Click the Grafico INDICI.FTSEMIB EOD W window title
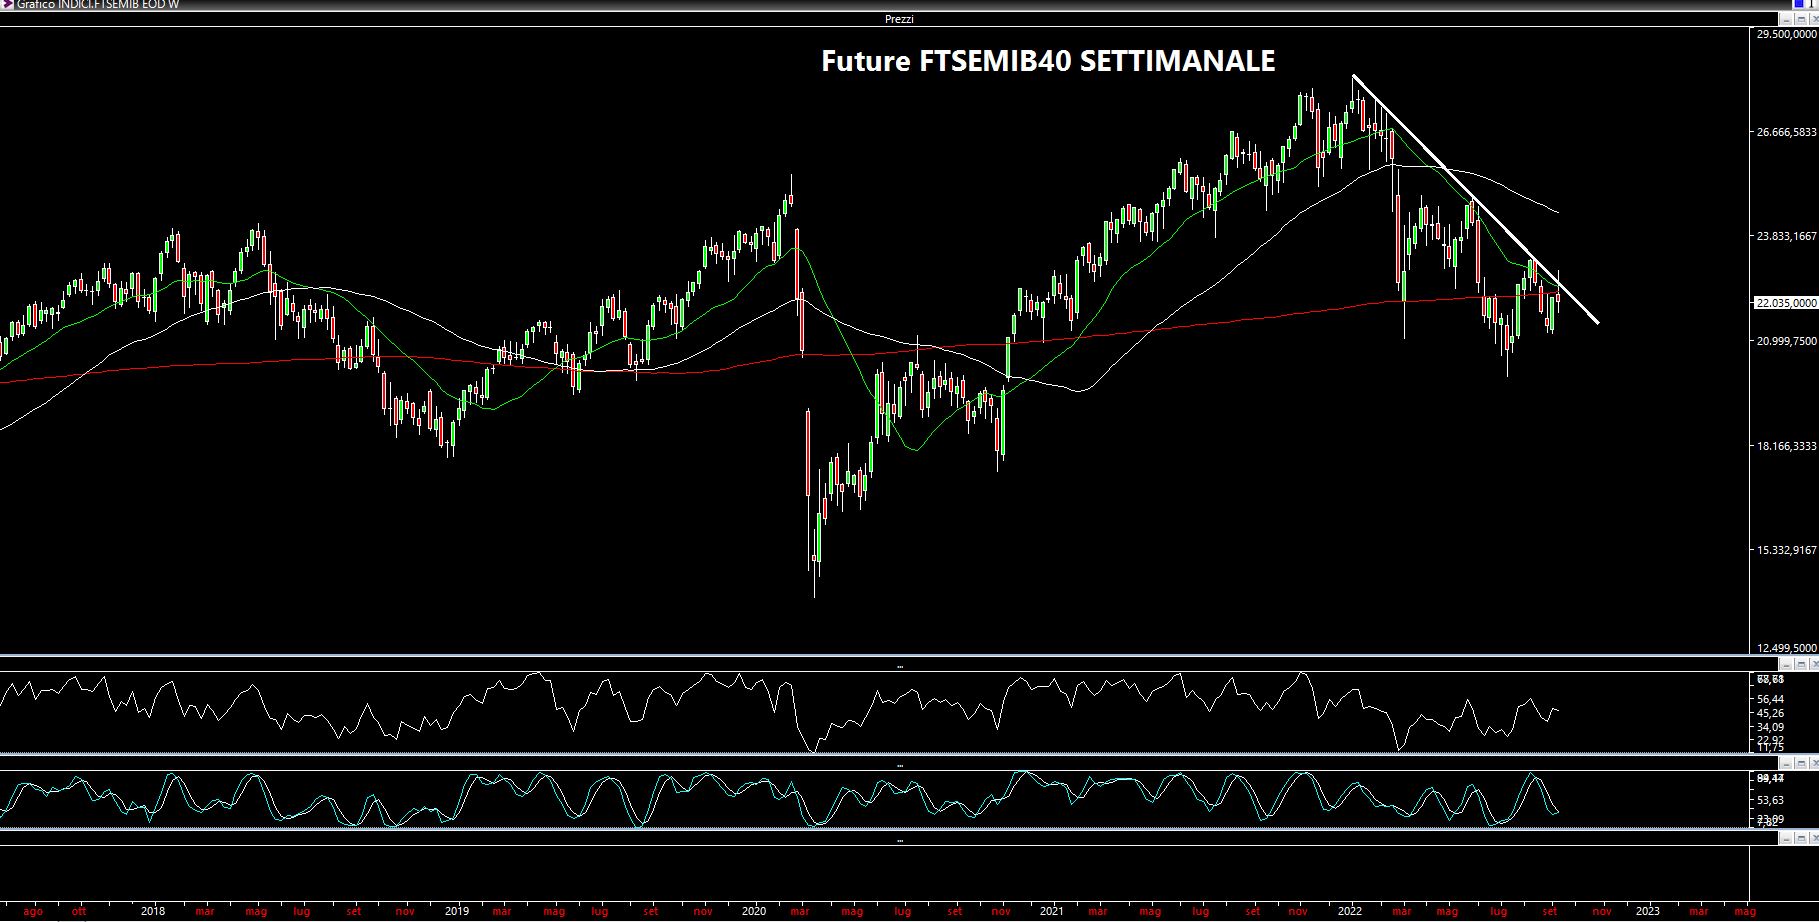This screenshot has height=922, width=1819. pyautogui.click(x=98, y=5)
